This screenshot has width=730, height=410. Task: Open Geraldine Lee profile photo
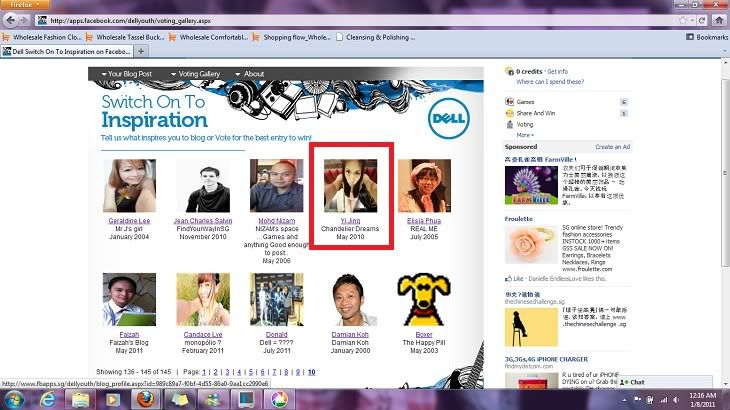tap(129, 186)
